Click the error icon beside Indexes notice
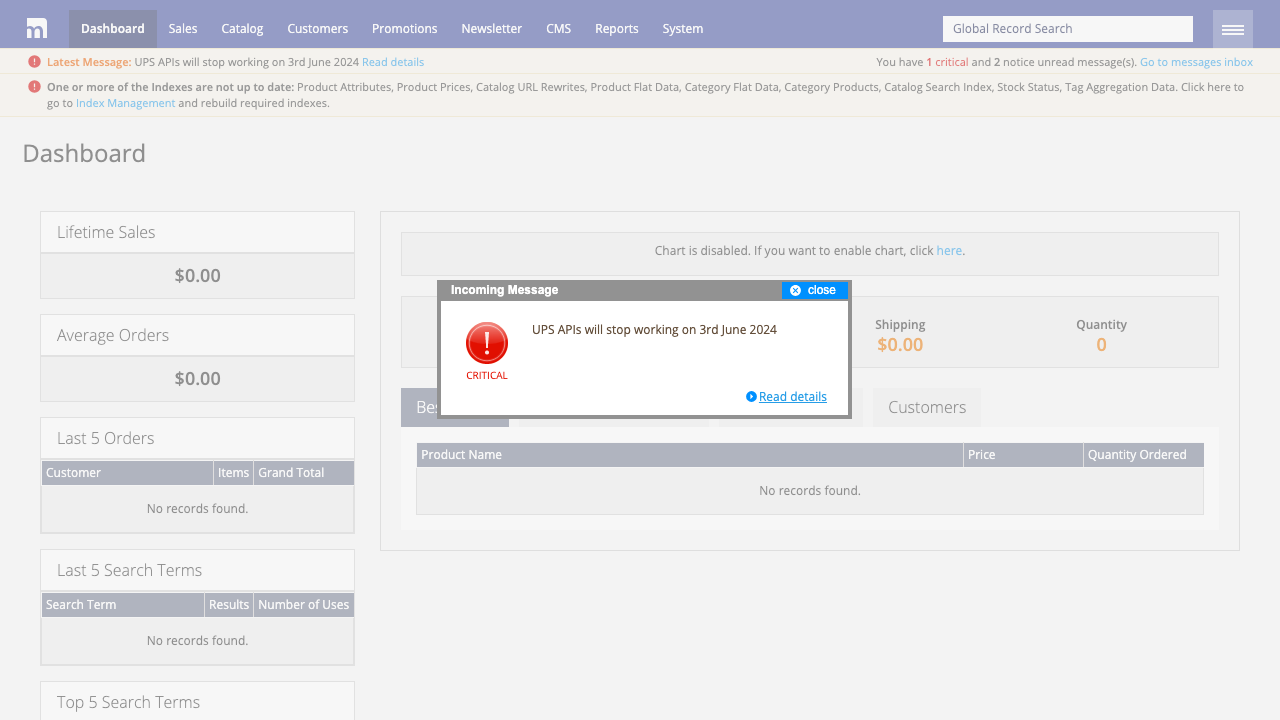The width and height of the screenshot is (1280, 720). (x=35, y=87)
